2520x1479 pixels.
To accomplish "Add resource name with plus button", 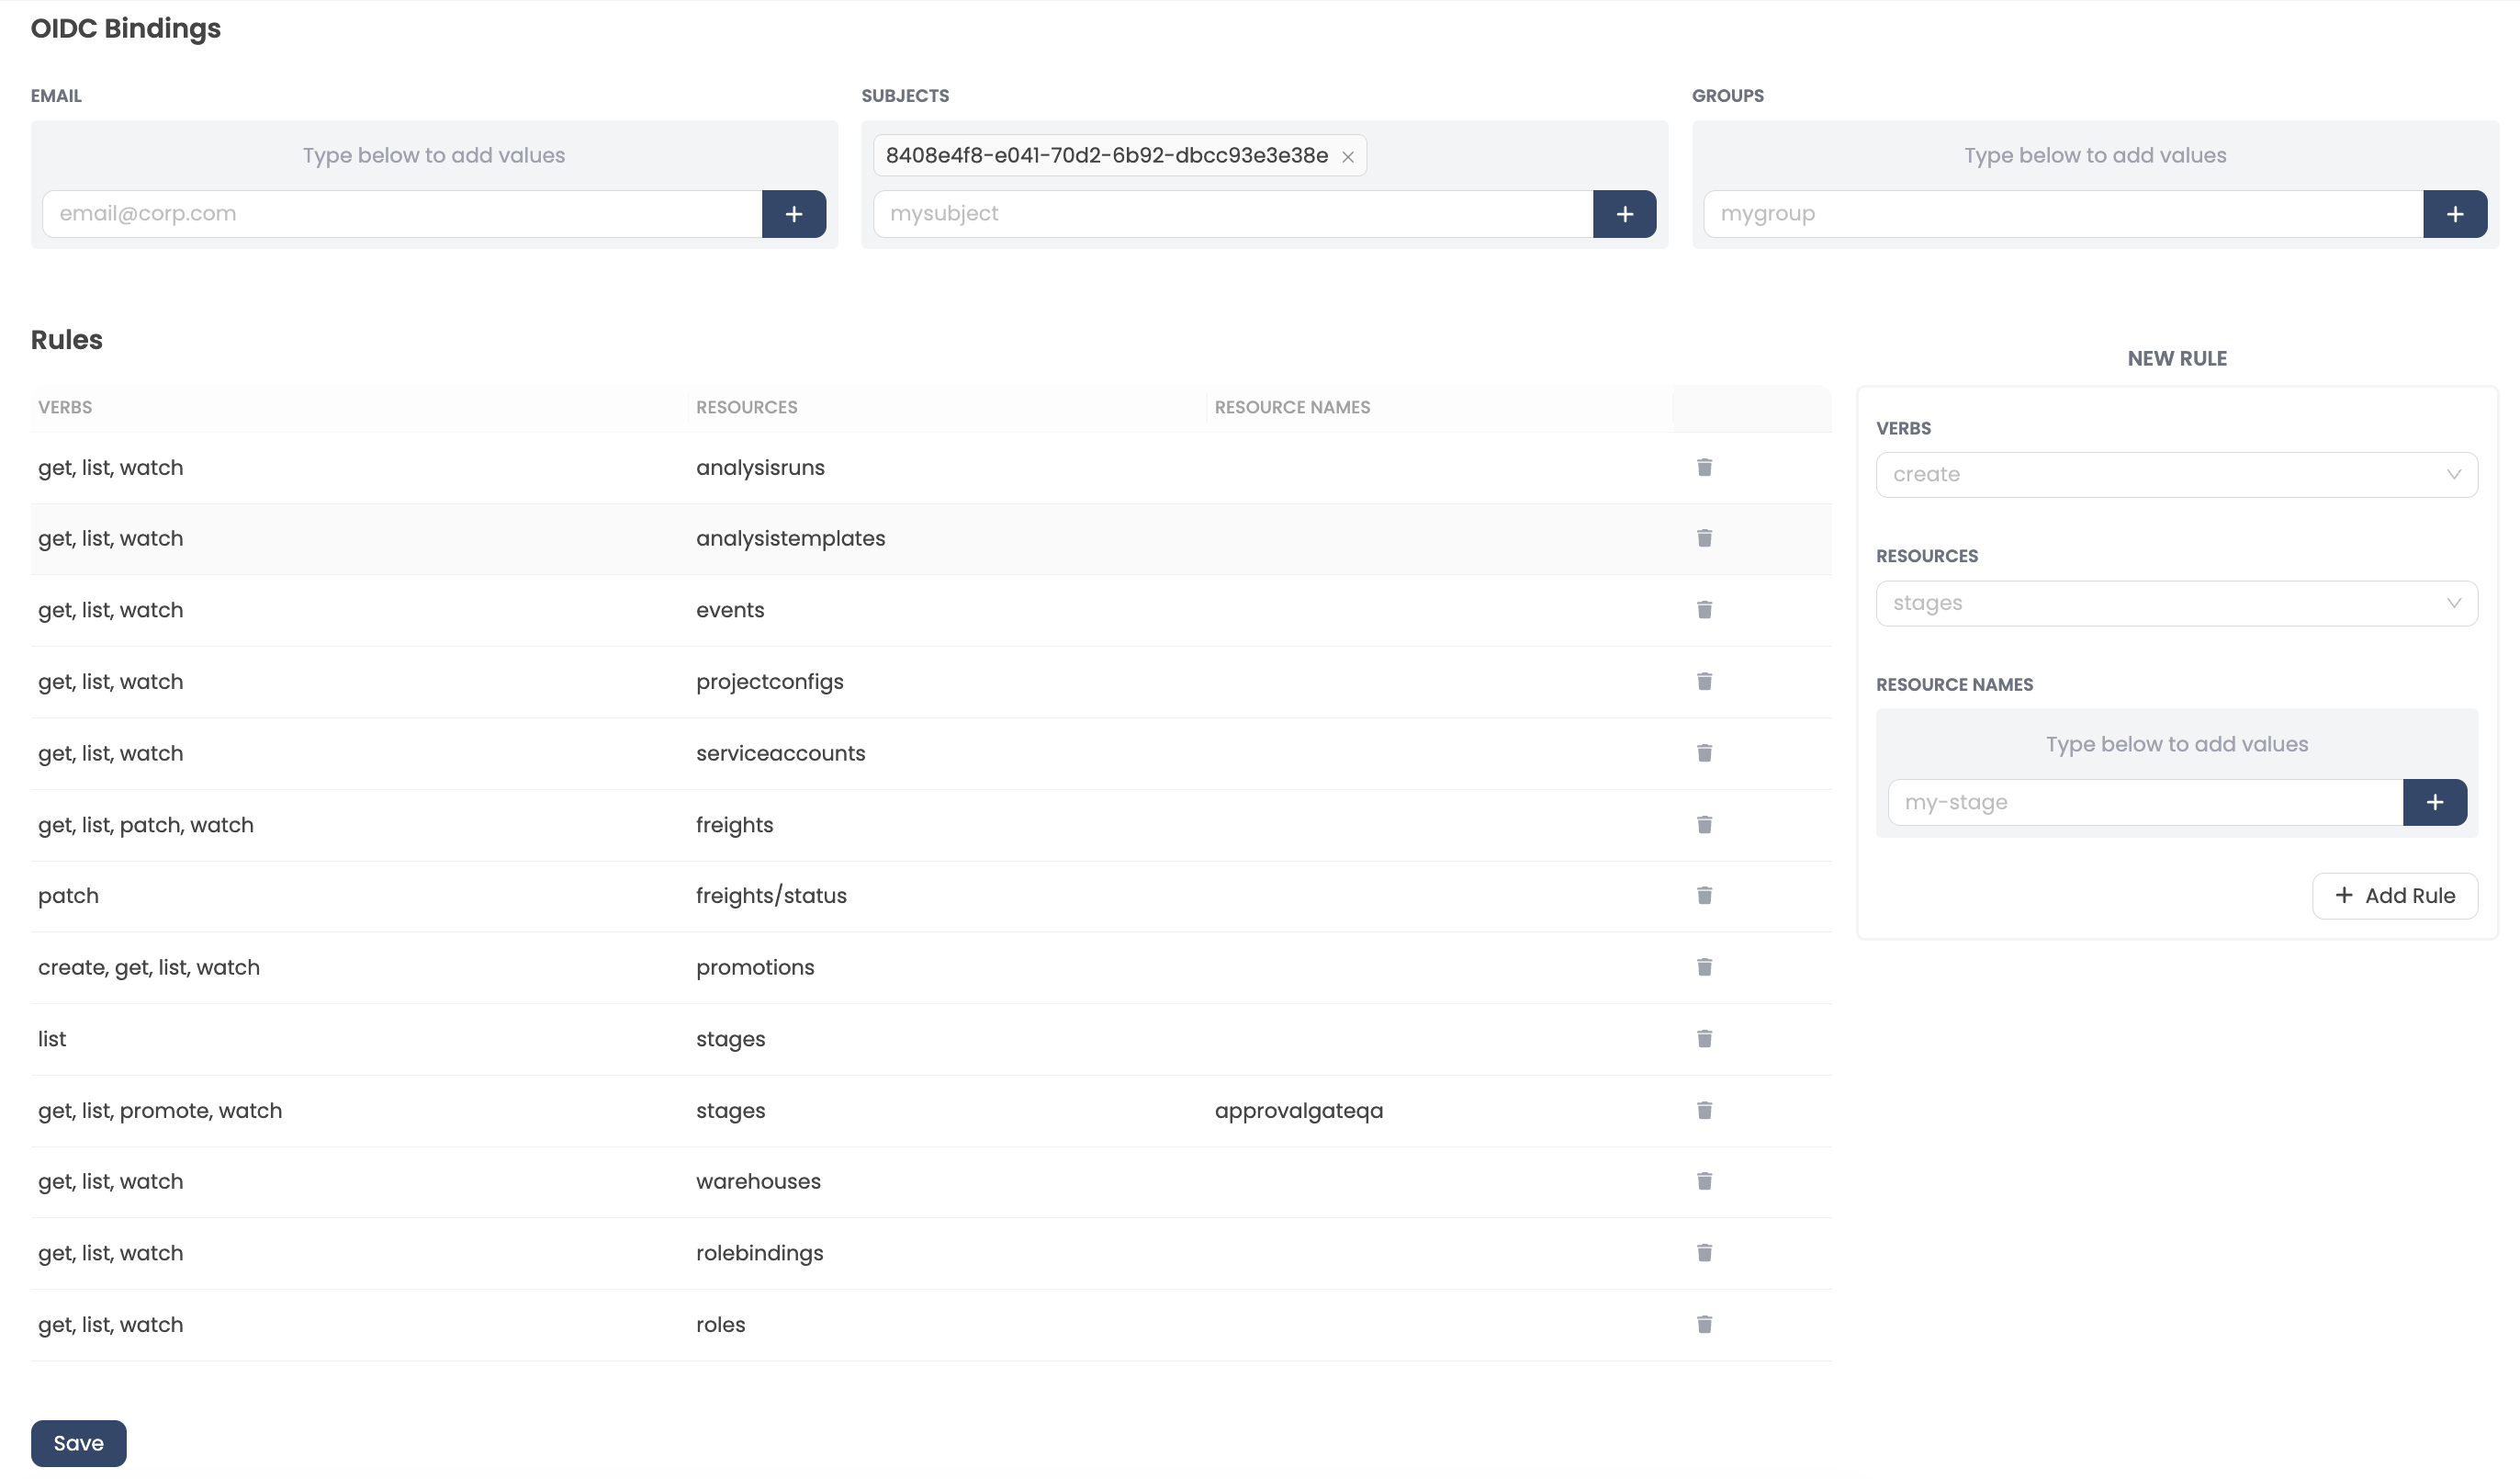I will click(x=2434, y=802).
